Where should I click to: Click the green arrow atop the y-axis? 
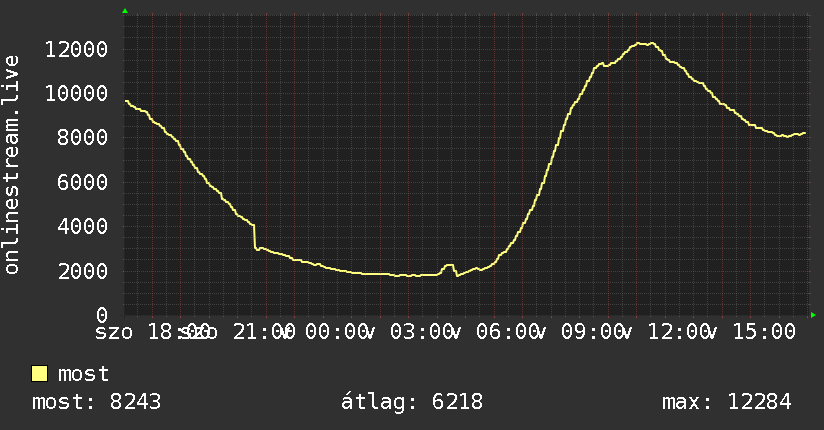tap(125, 11)
